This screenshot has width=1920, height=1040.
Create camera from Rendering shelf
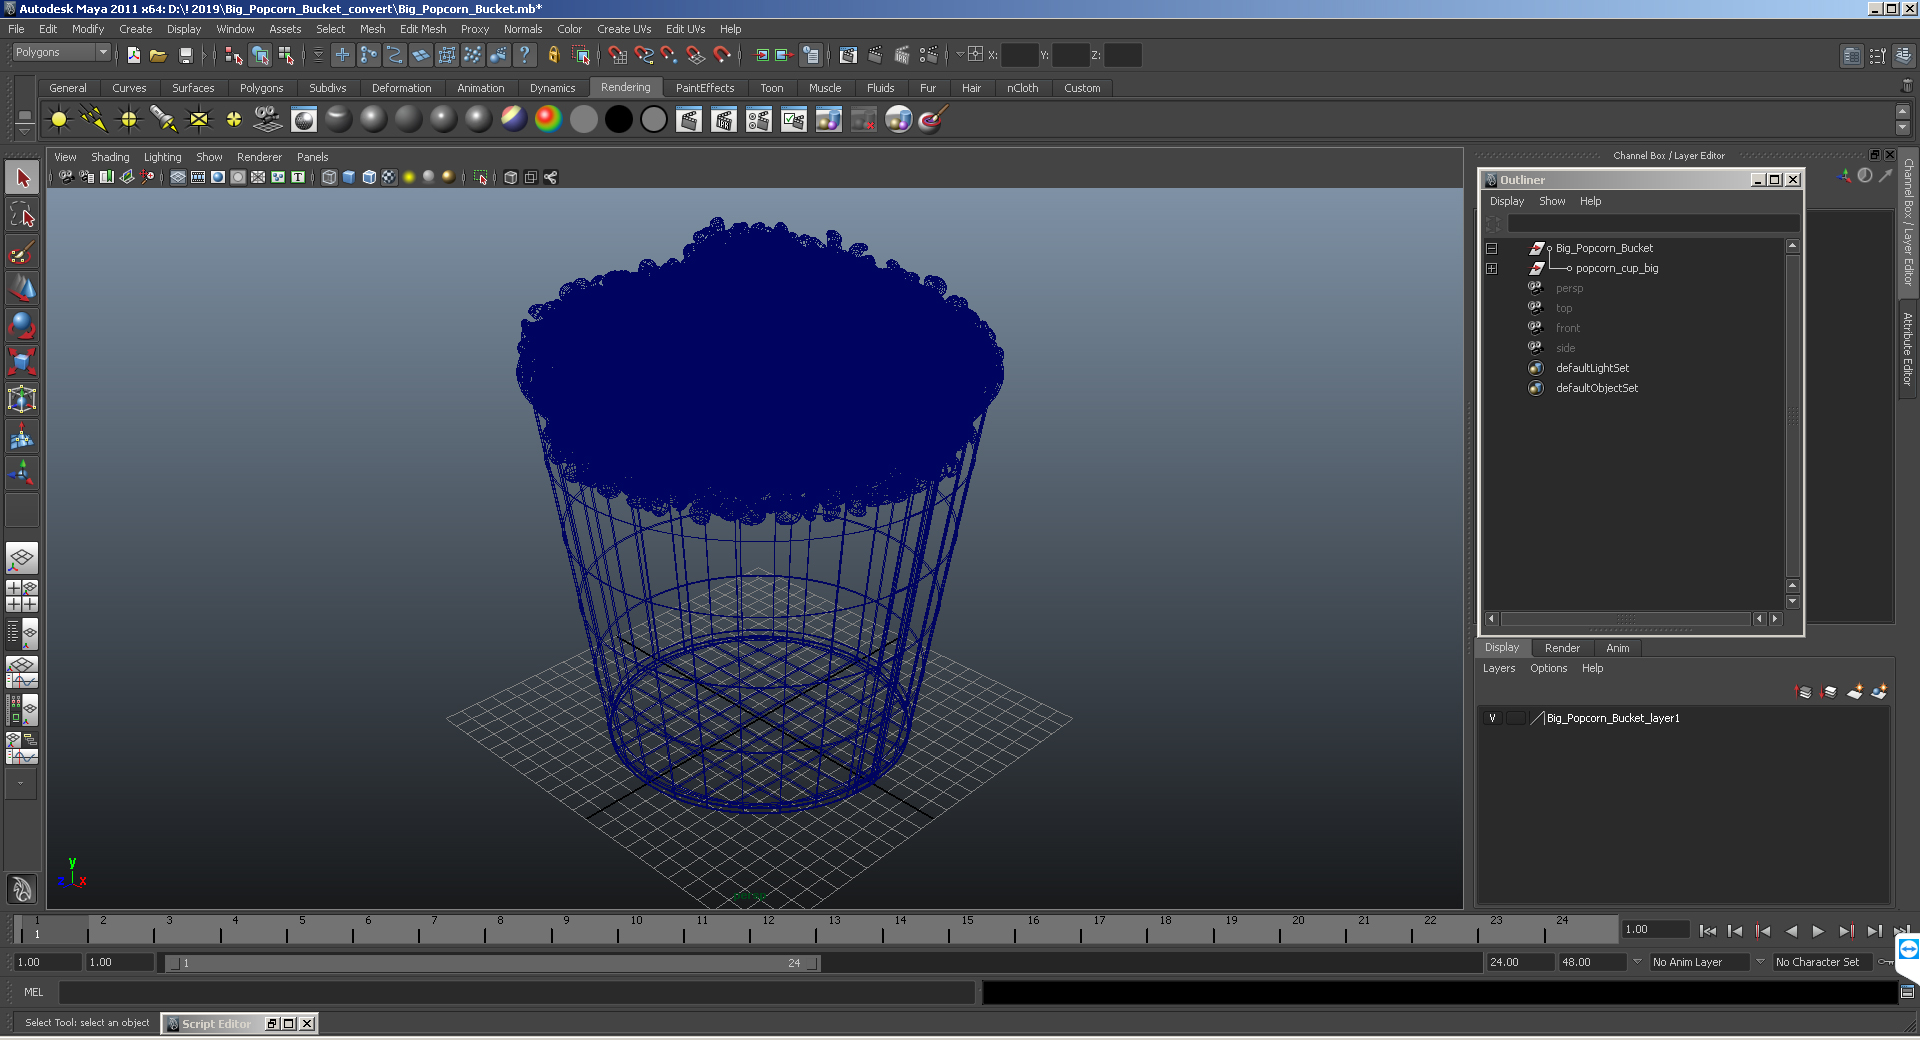[268, 120]
